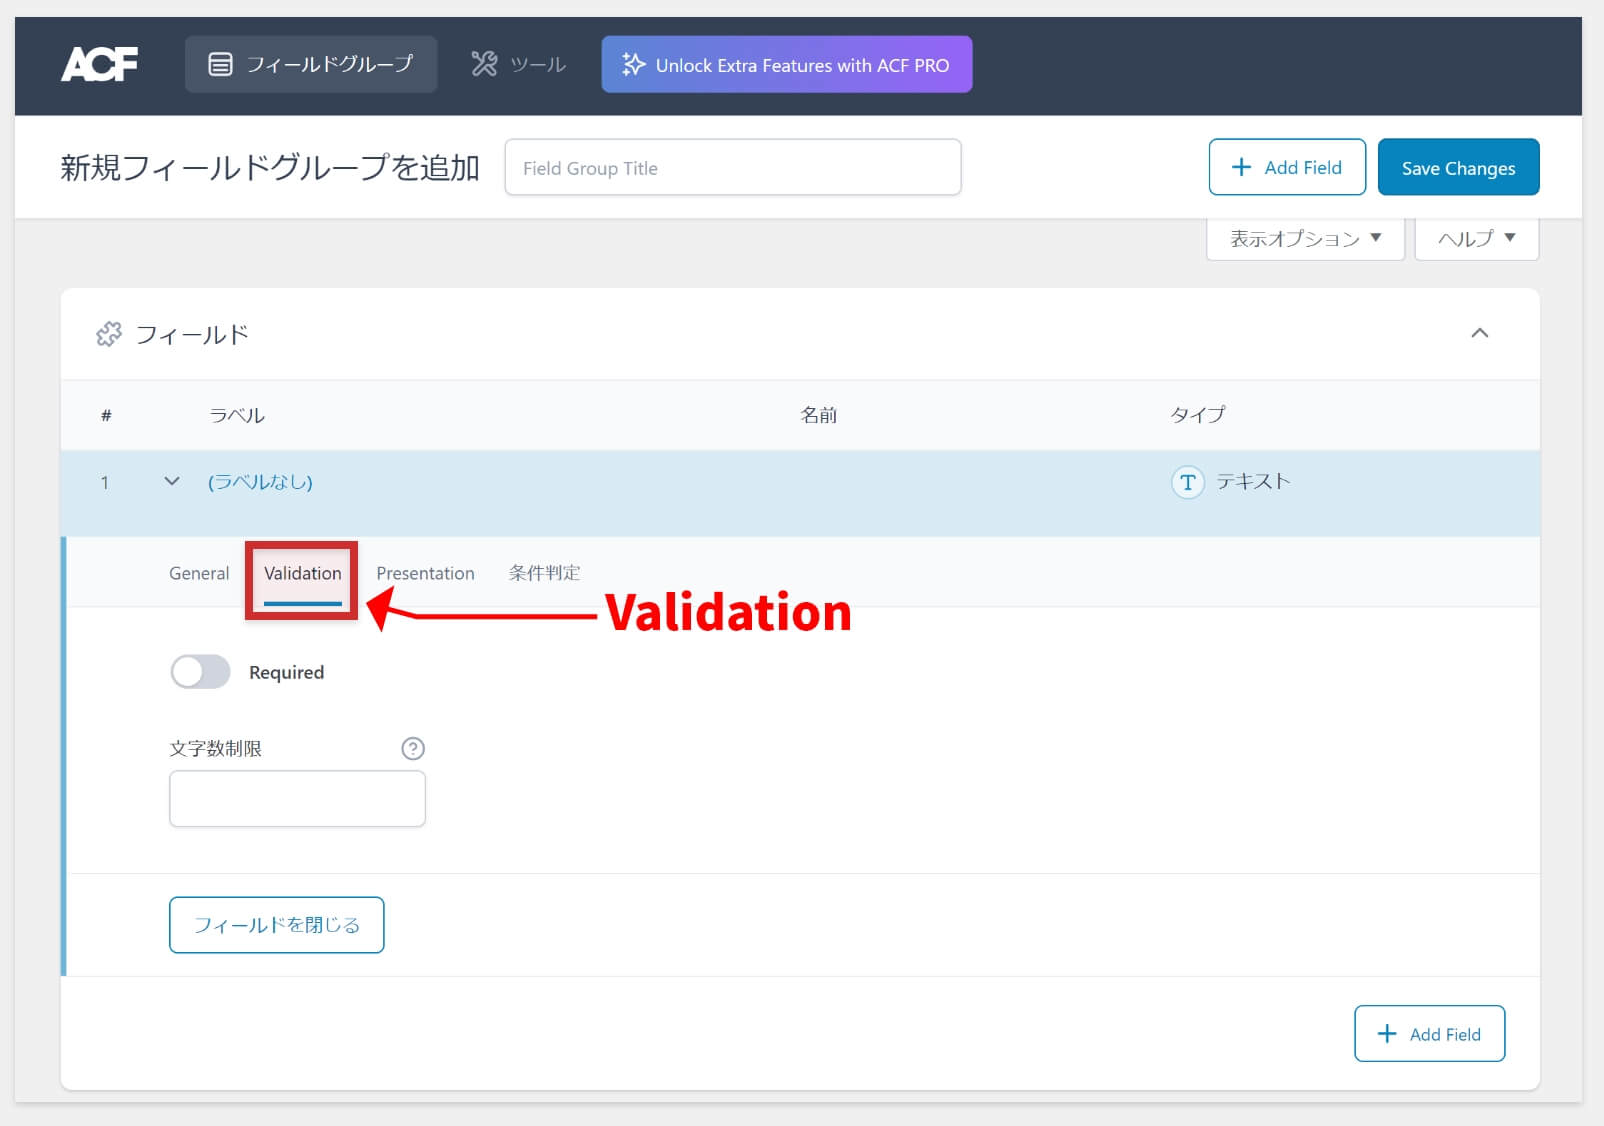Image resolution: width=1604 pixels, height=1126 pixels.
Task: Click the タイプ column header
Action: tap(1197, 415)
